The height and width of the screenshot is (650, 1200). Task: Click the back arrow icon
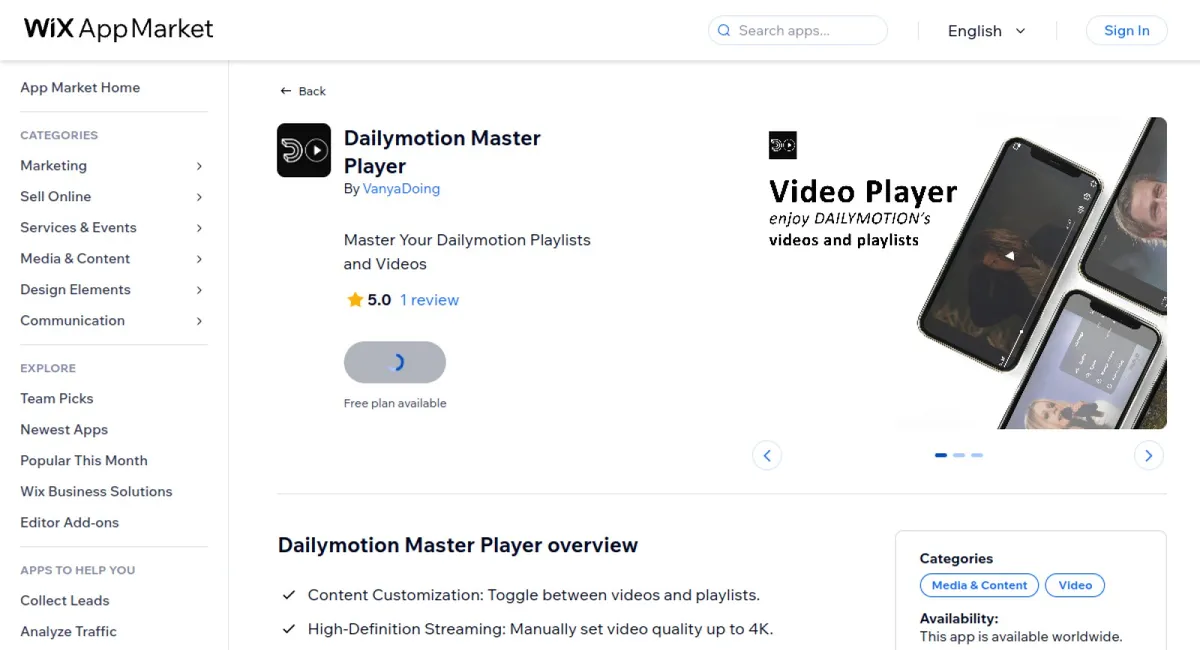point(286,91)
